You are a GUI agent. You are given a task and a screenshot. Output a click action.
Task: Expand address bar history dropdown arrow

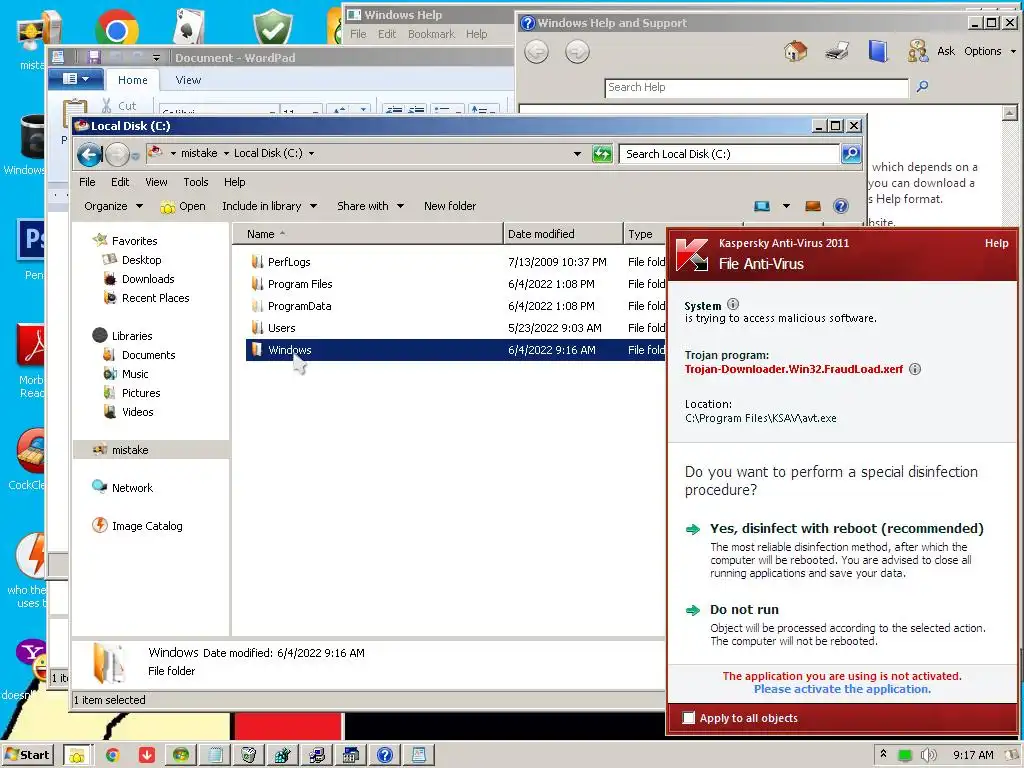[x=577, y=154]
